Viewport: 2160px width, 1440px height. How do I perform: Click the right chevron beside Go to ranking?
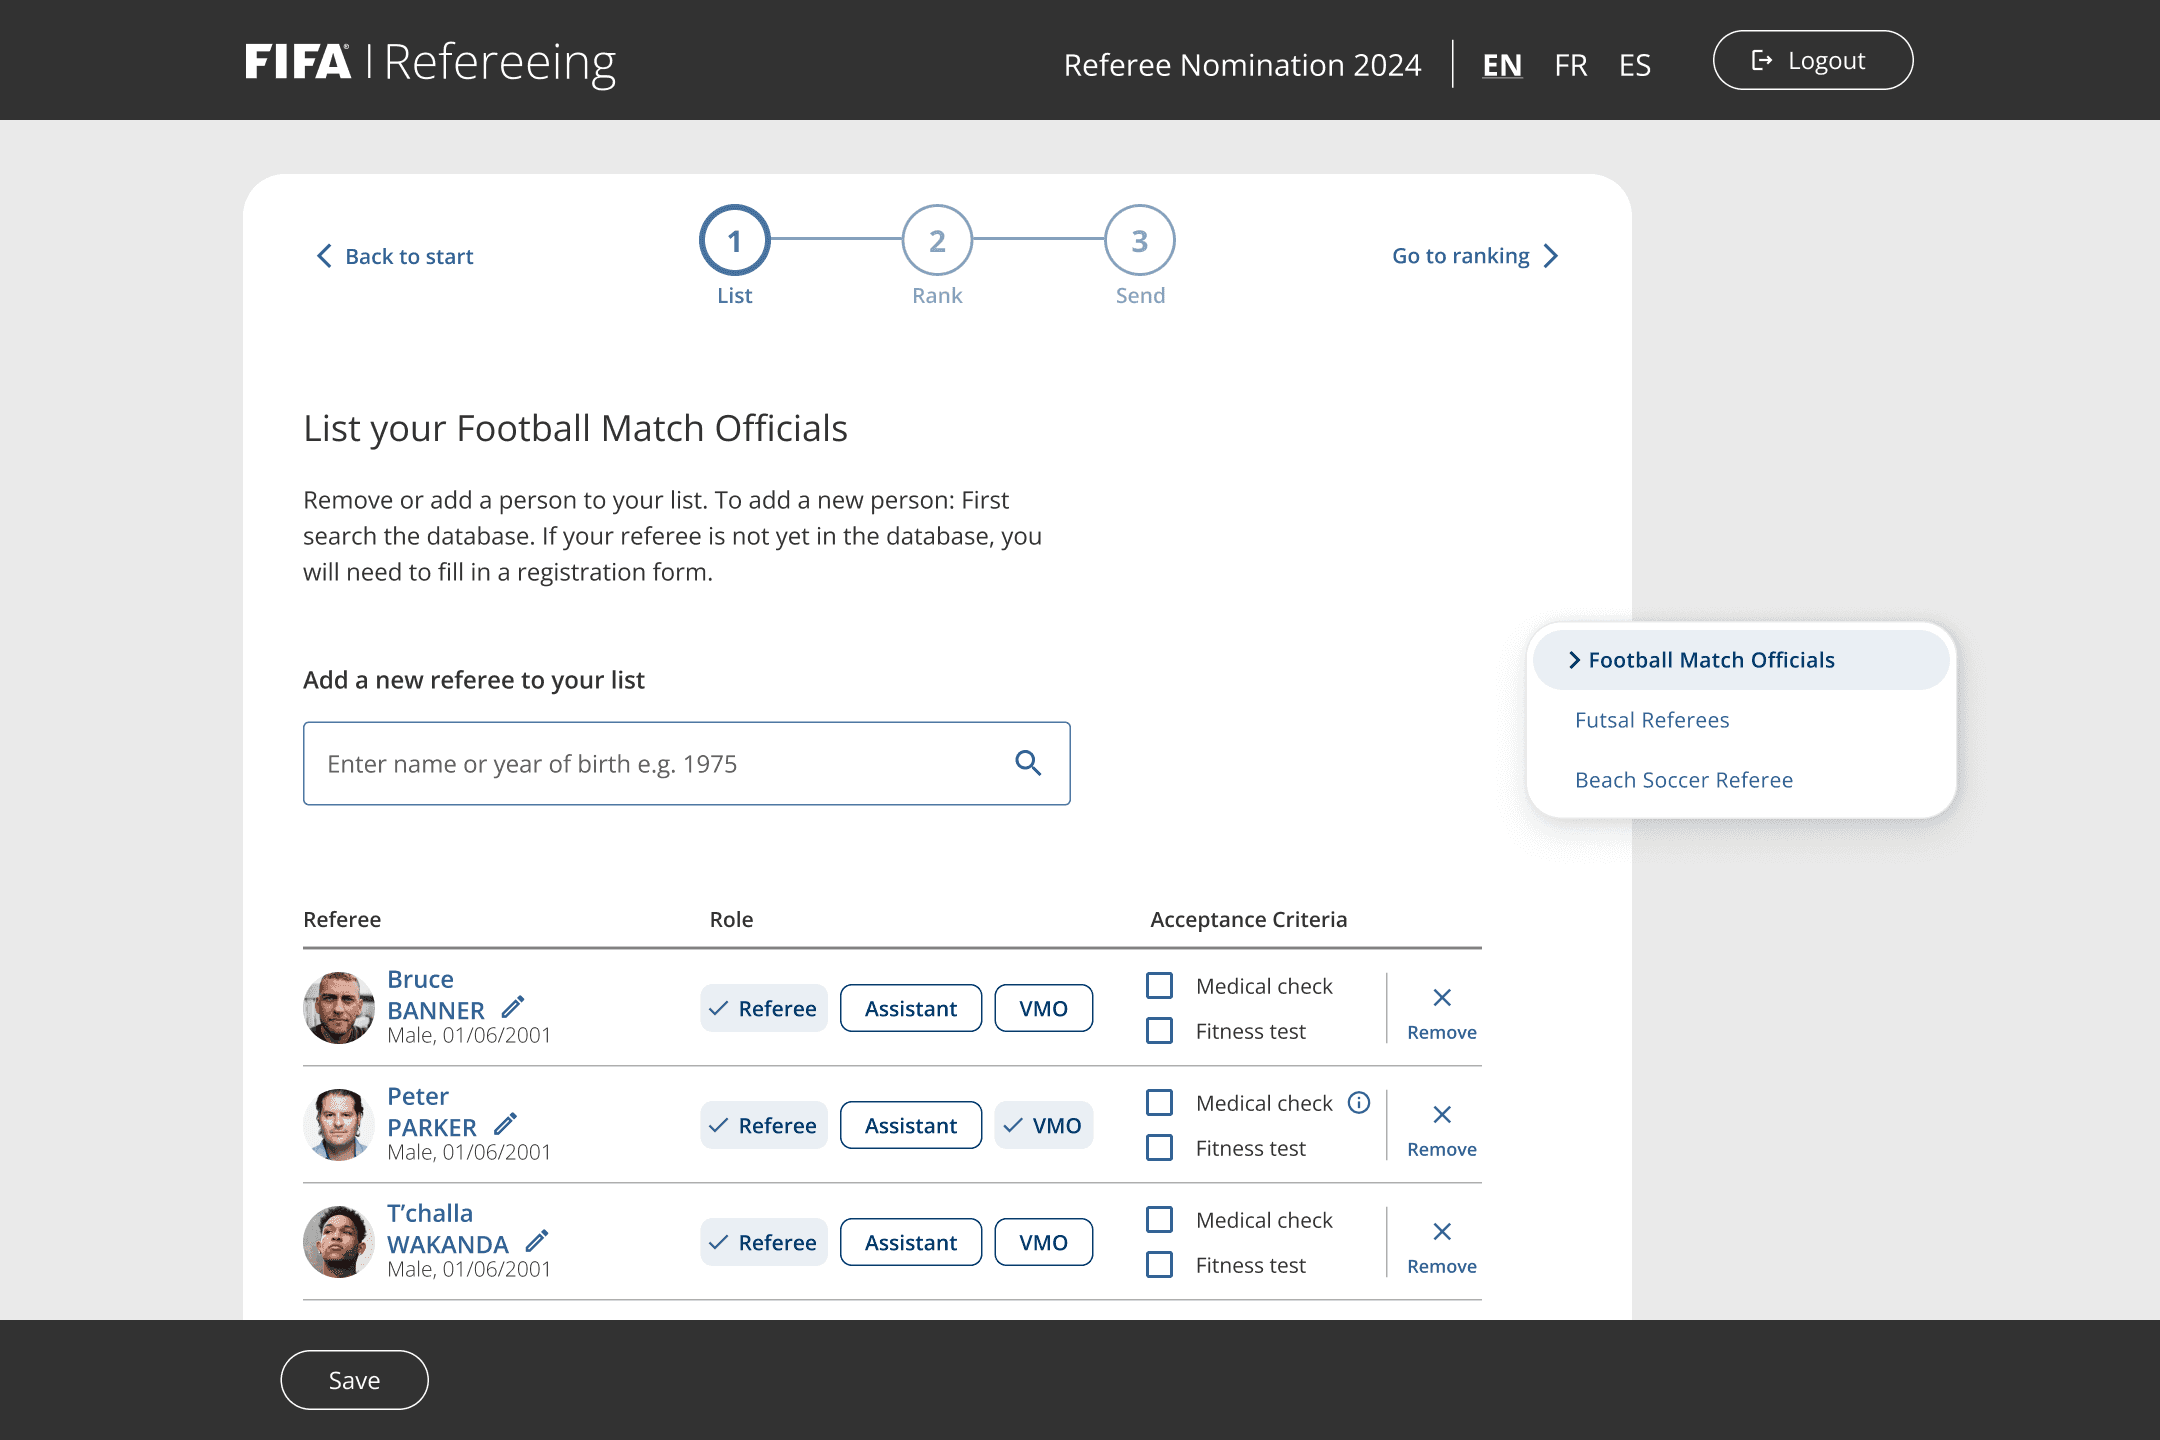(1551, 256)
